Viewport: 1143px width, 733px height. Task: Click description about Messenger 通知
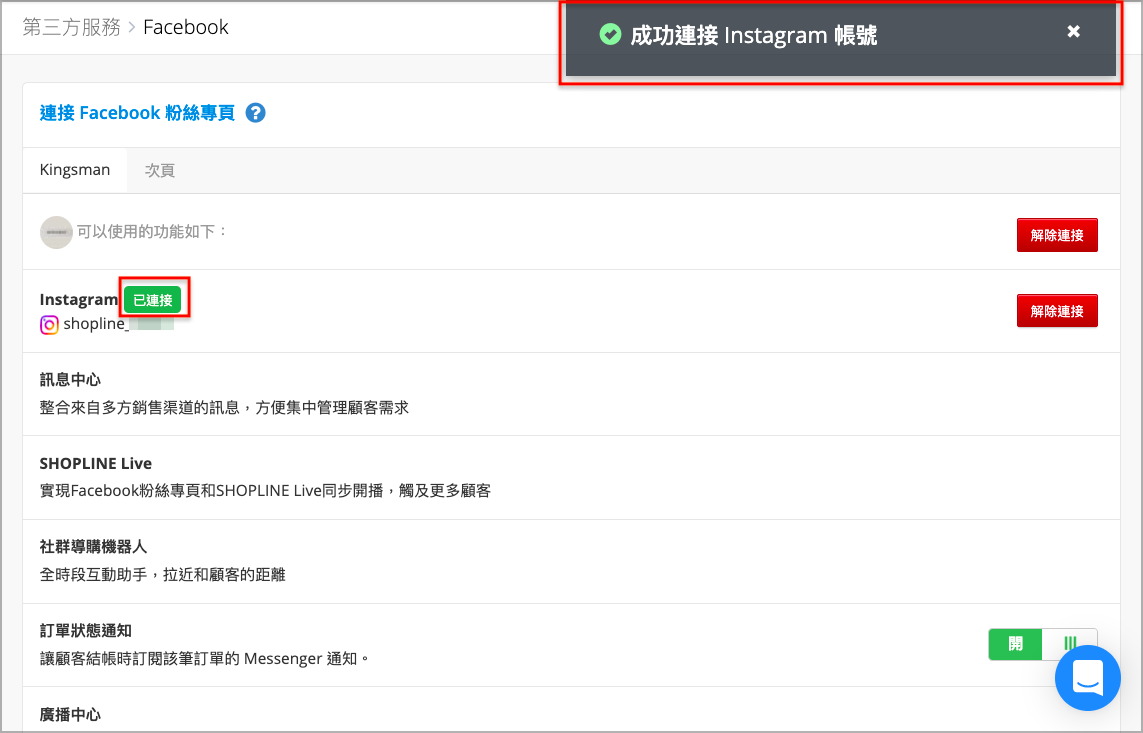point(205,659)
